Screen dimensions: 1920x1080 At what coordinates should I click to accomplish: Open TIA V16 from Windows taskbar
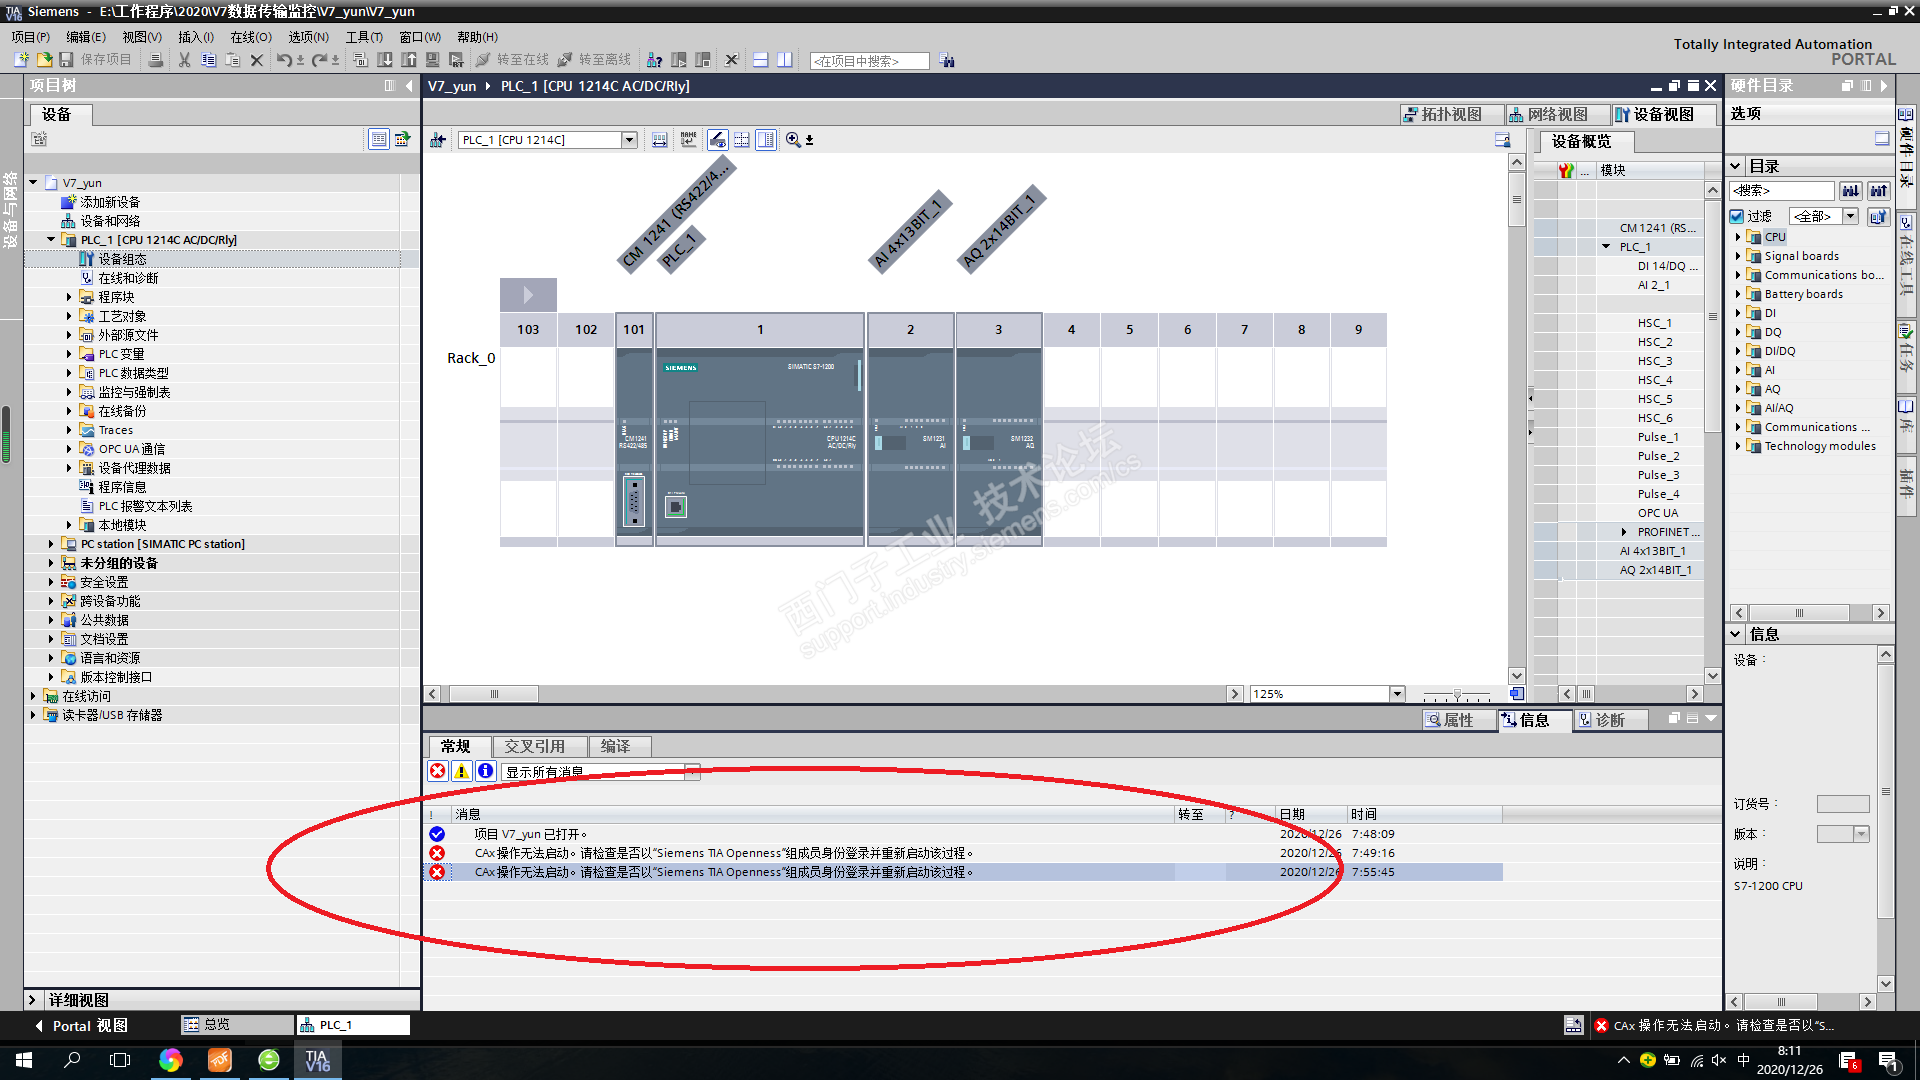(x=317, y=1060)
